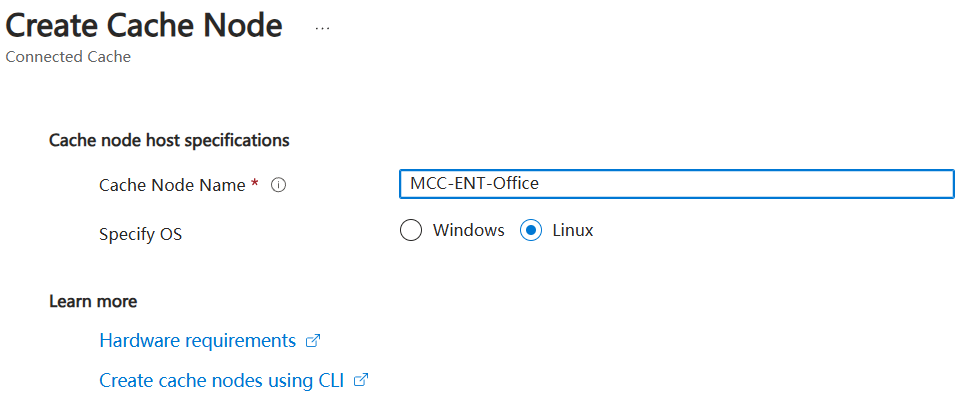Focus the Cache Node Name input field
The width and height of the screenshot is (967, 403).
tap(677, 184)
